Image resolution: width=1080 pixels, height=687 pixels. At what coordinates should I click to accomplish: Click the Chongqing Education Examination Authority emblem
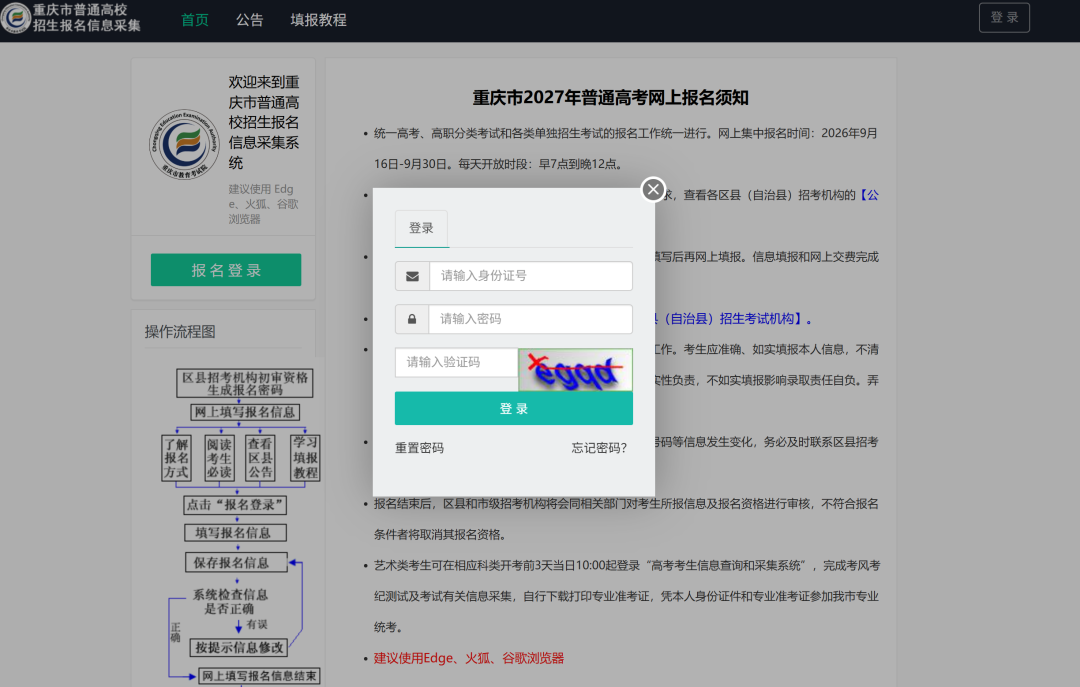[184, 145]
